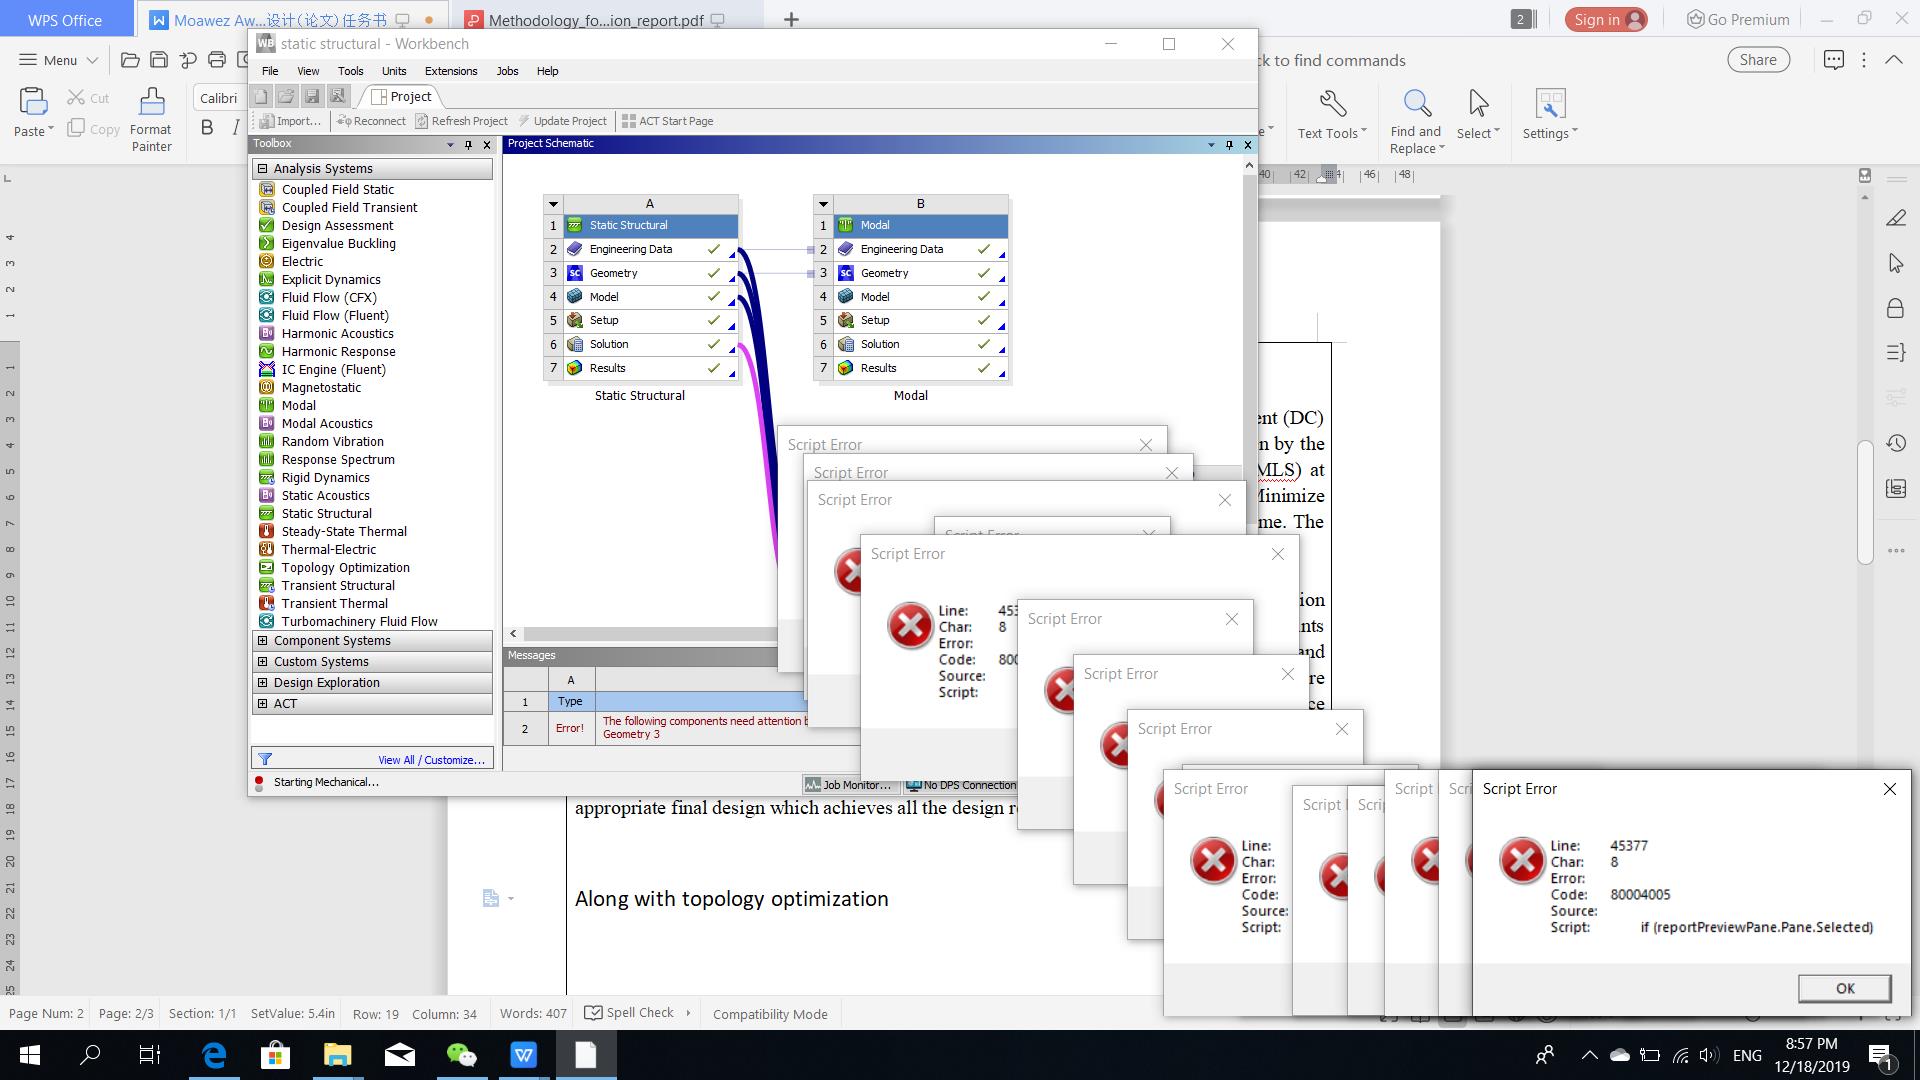Click View All / Customize link
Image resolution: width=1920 pixels, height=1080 pixels.
pos(431,760)
